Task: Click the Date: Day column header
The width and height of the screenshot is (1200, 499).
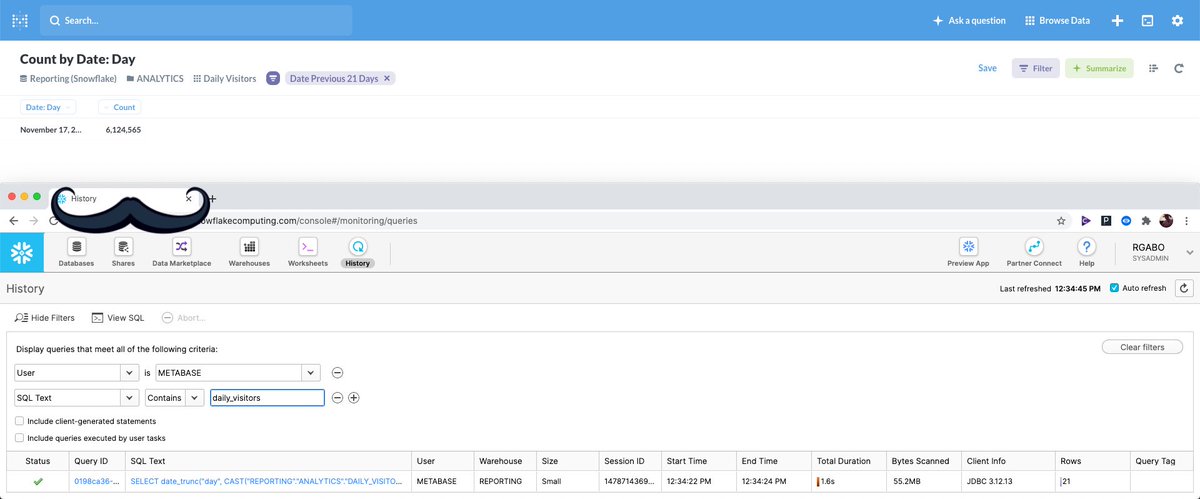Action: pyautogui.click(x=48, y=107)
